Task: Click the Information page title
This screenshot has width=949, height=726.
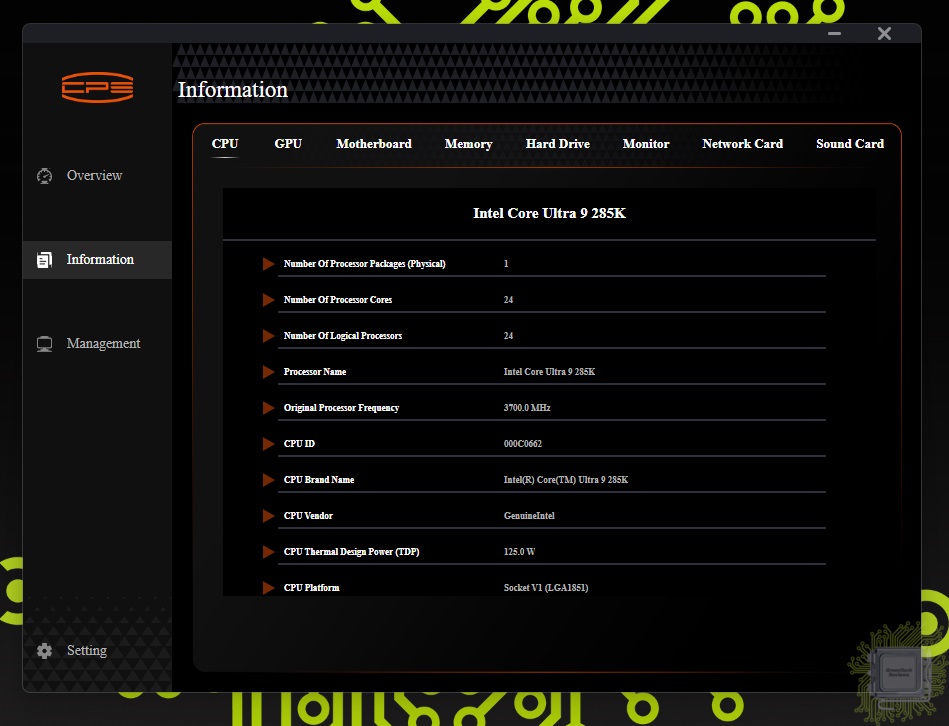Action: click(x=233, y=90)
